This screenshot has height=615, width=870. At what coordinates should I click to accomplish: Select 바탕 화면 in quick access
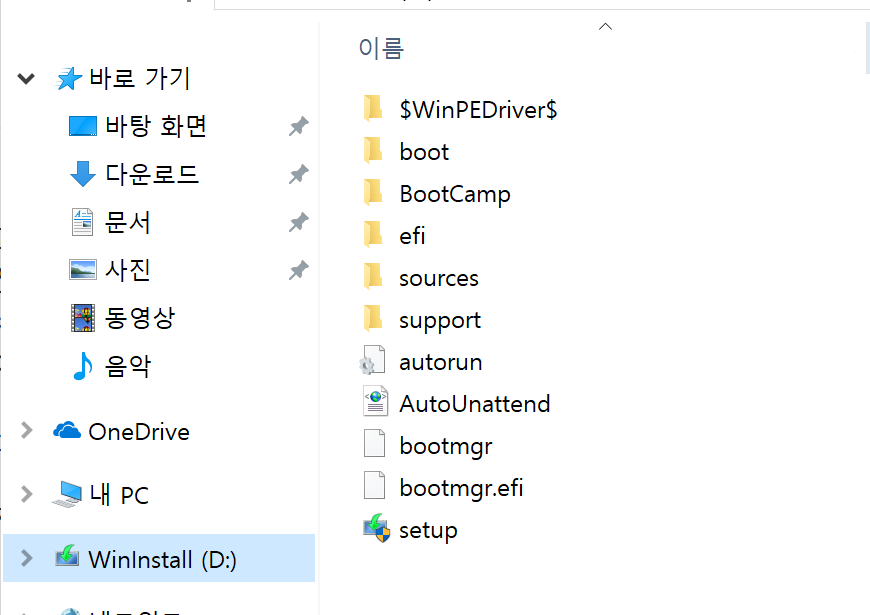point(156,126)
